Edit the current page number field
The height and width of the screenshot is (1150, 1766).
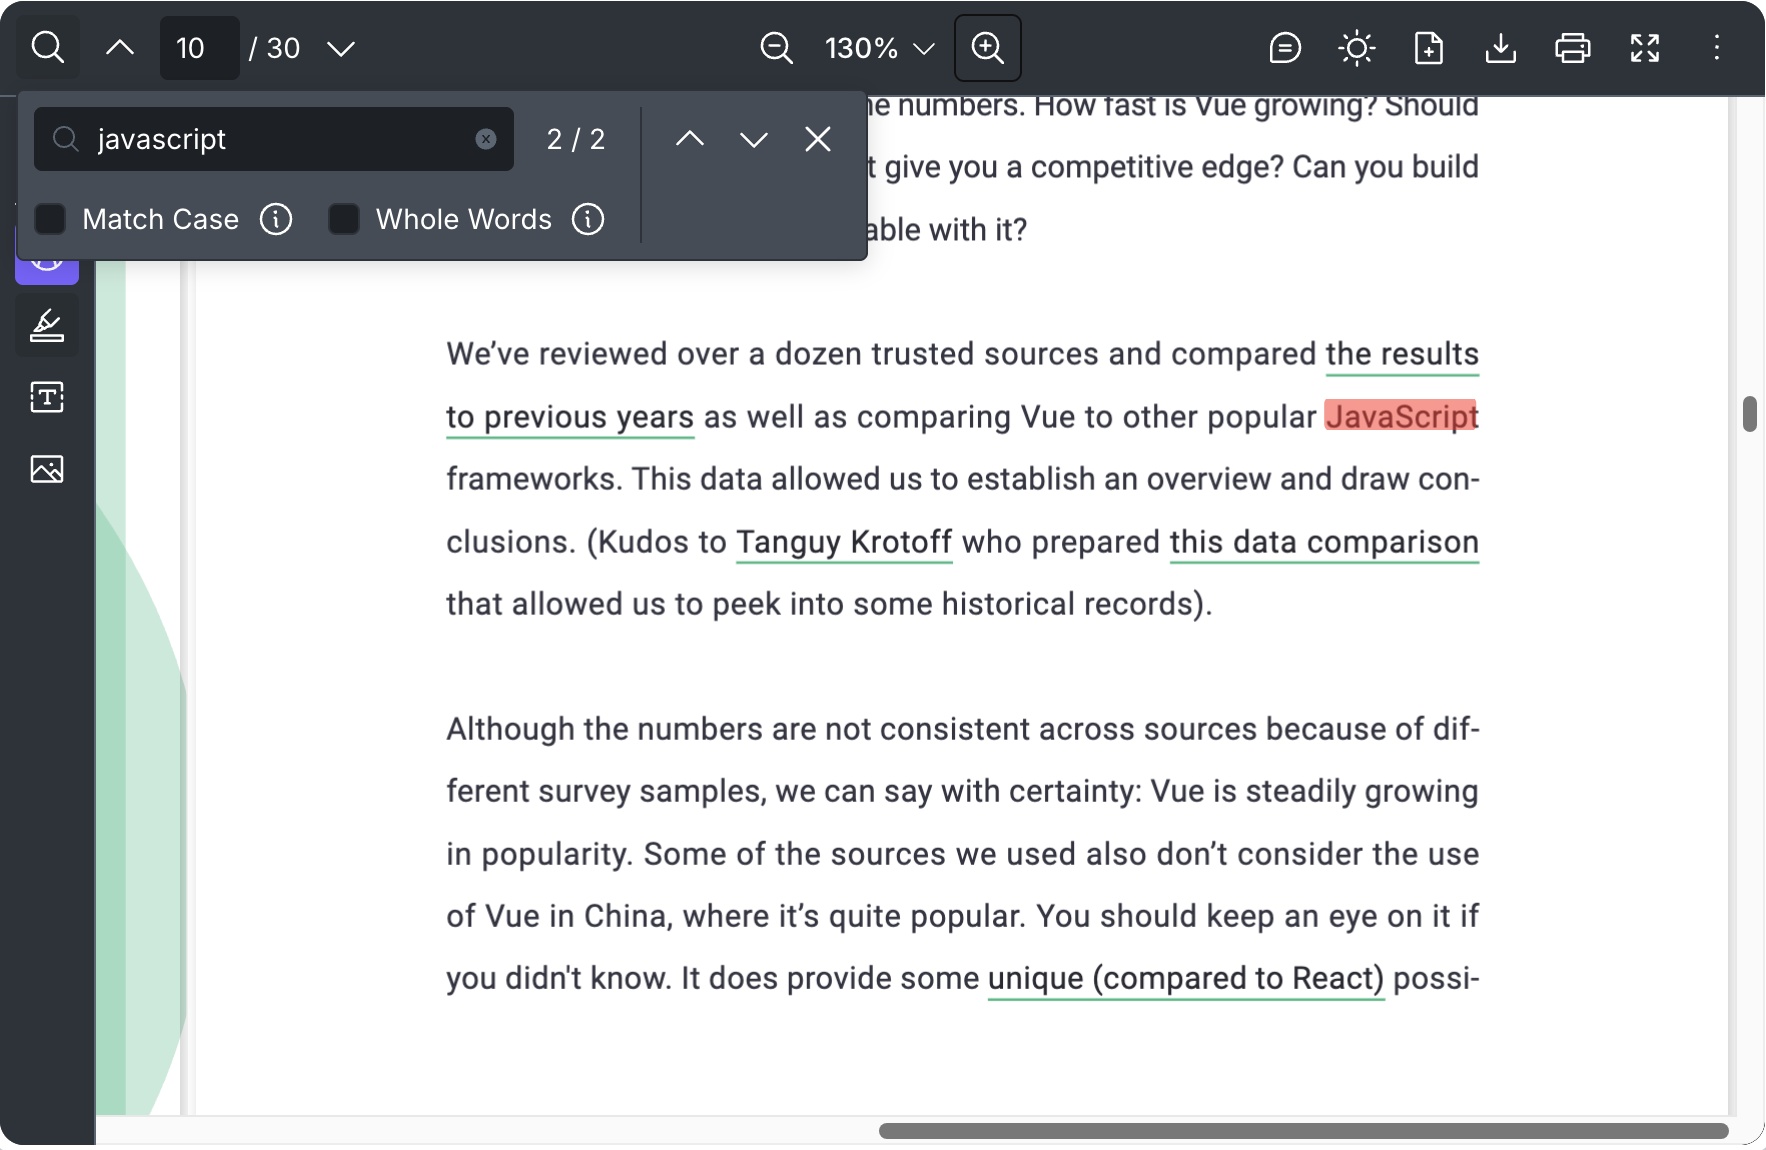coord(199,48)
